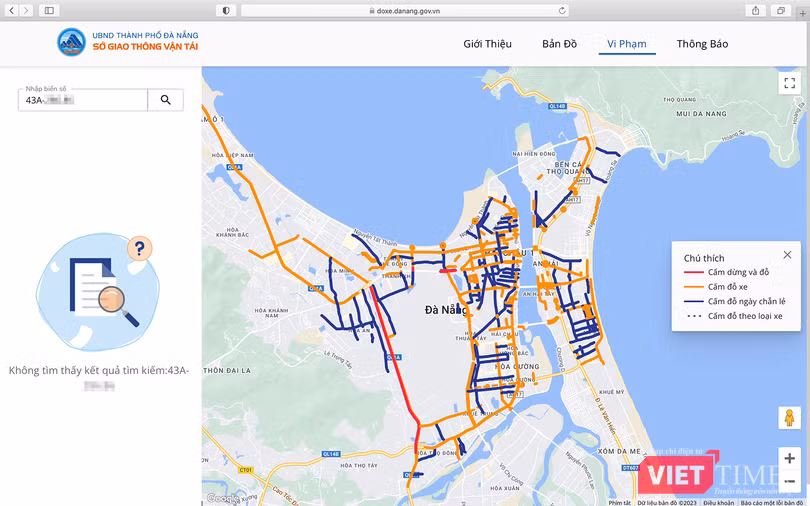Click the XÓM DA ME map label
Viewport: 810px width, 506px height.
point(619,451)
